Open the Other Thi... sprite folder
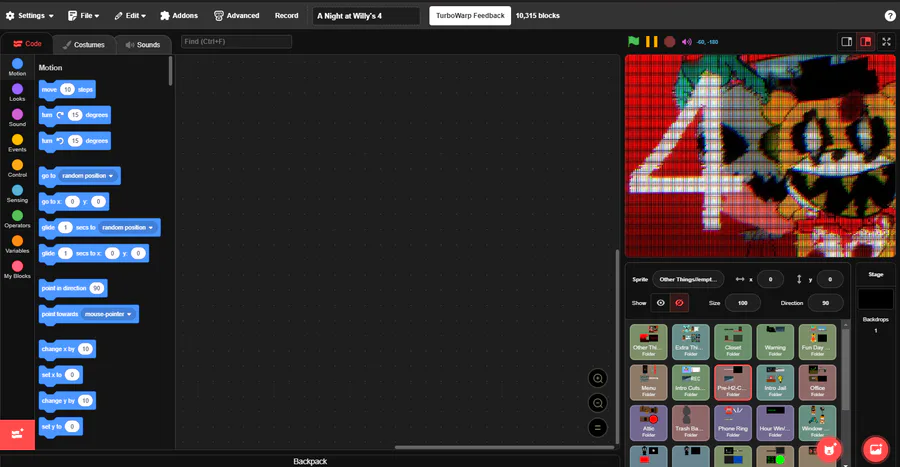 [x=649, y=342]
